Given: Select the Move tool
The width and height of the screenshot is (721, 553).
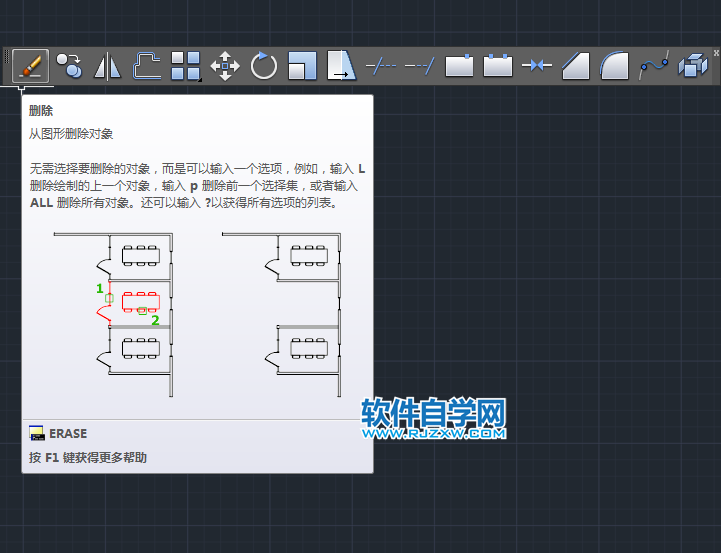Looking at the screenshot, I should coord(225,66).
